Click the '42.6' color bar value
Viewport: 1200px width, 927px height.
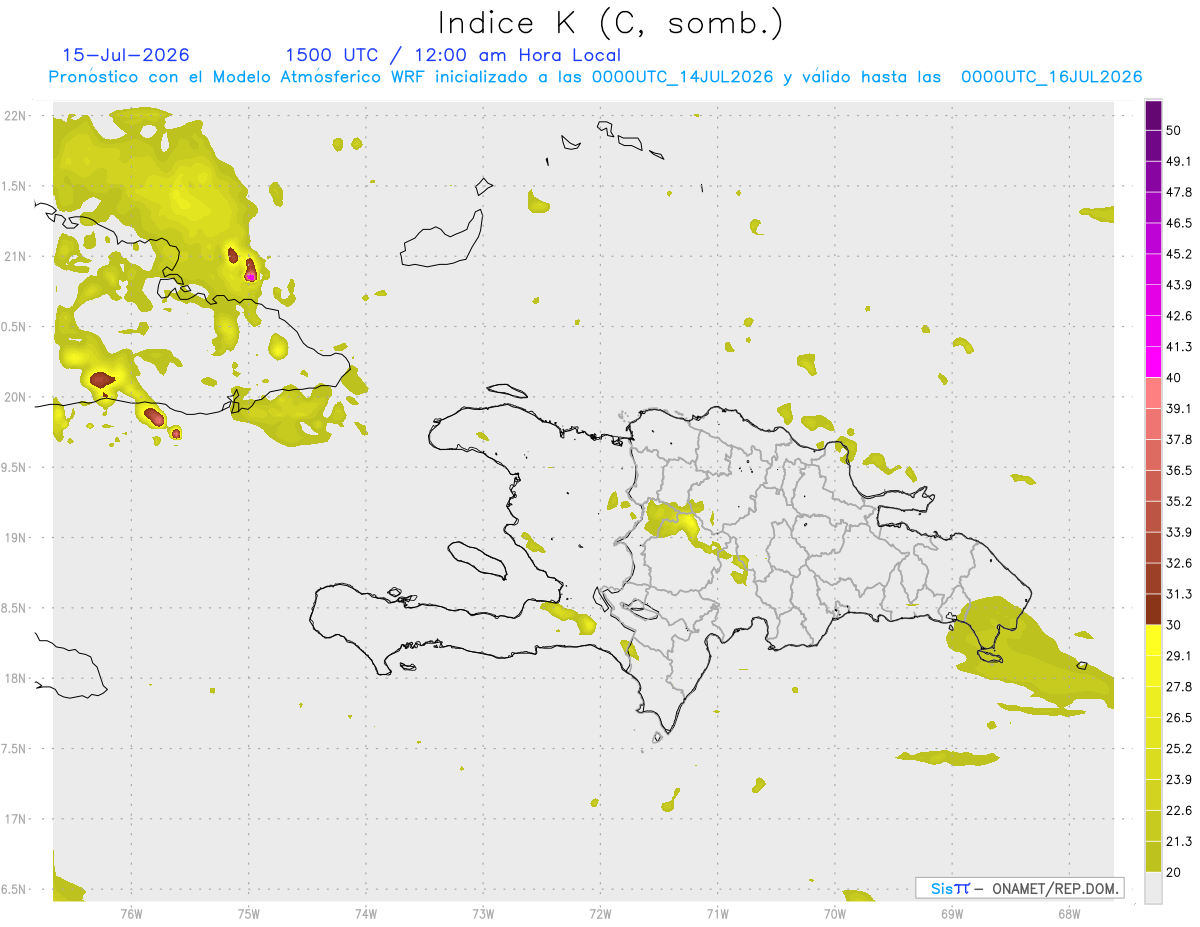click(1179, 316)
